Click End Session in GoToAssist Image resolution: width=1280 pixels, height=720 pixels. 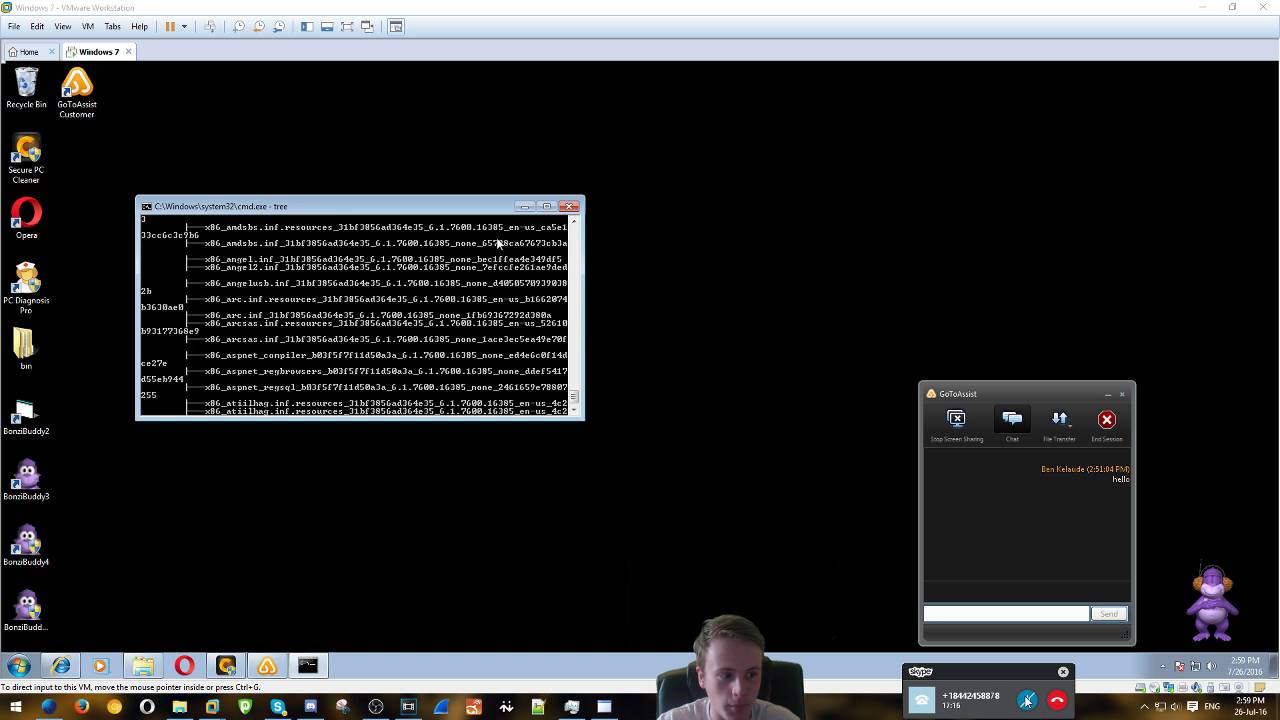point(1106,425)
